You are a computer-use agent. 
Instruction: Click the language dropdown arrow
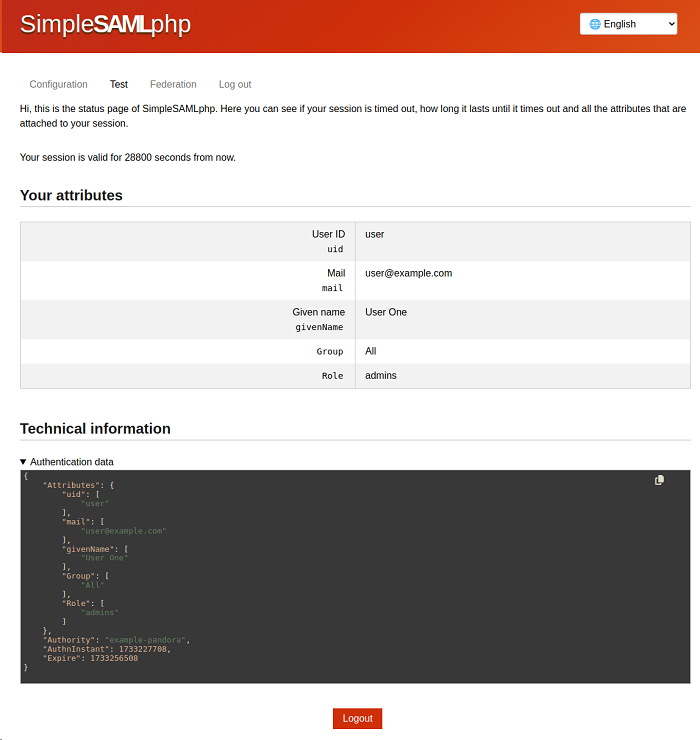coord(671,24)
